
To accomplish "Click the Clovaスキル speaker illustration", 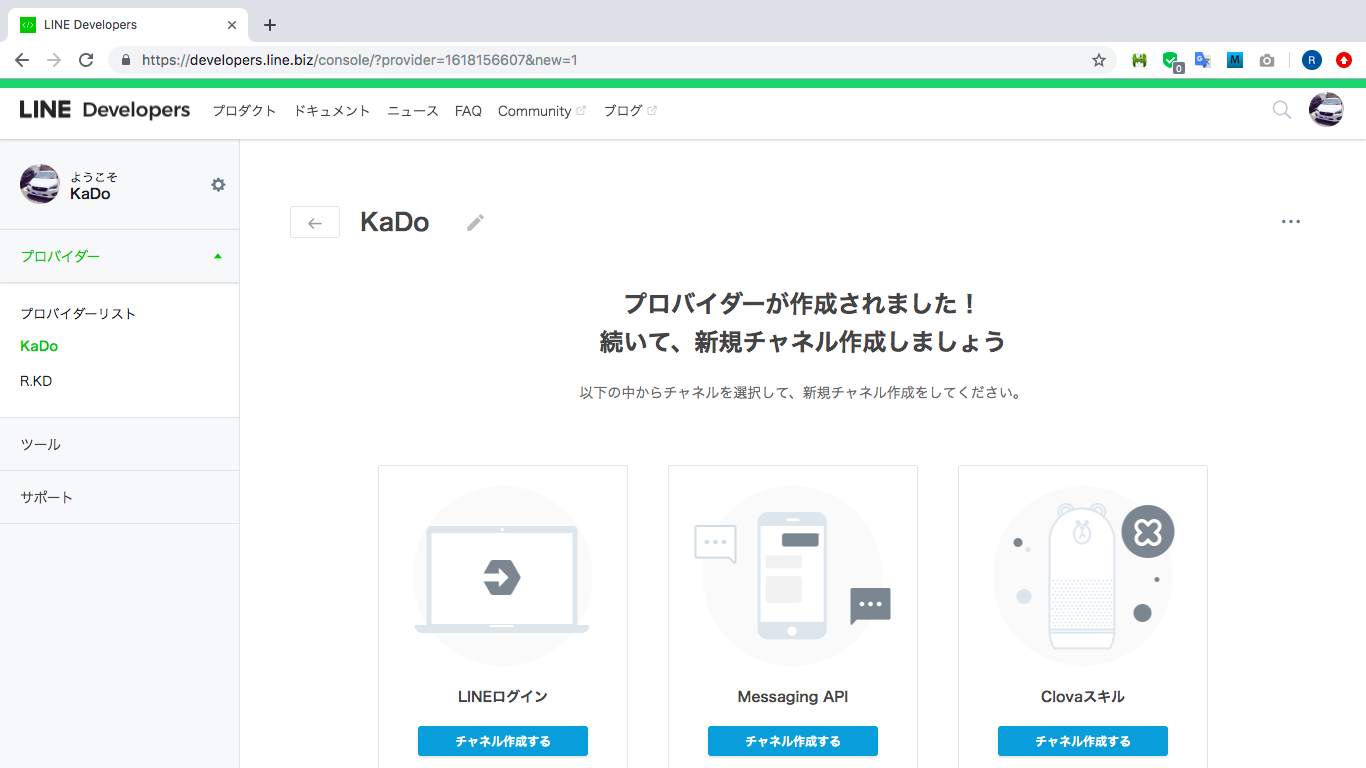I will coord(1083,576).
